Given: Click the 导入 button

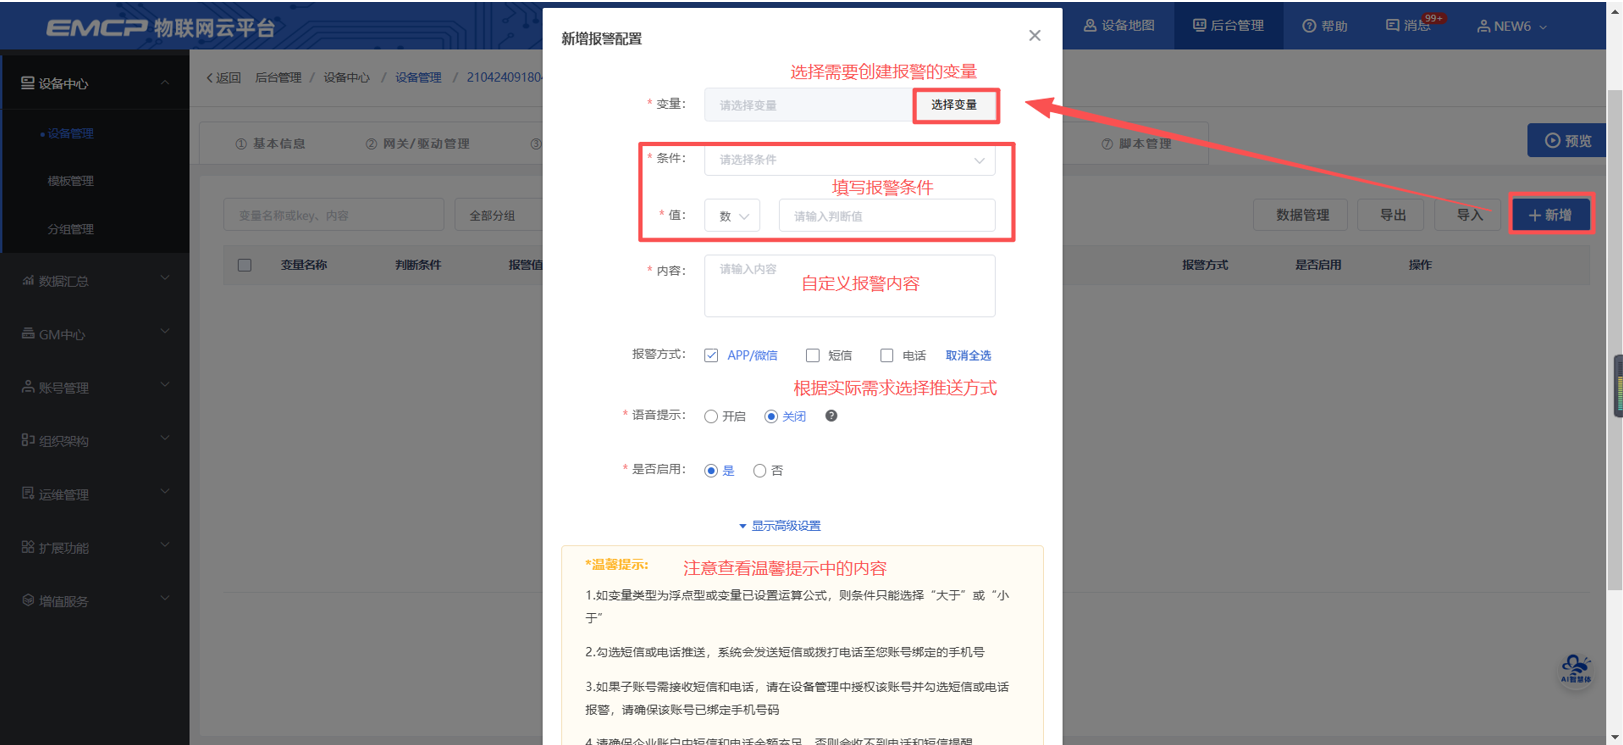Looking at the screenshot, I should point(1469,215).
